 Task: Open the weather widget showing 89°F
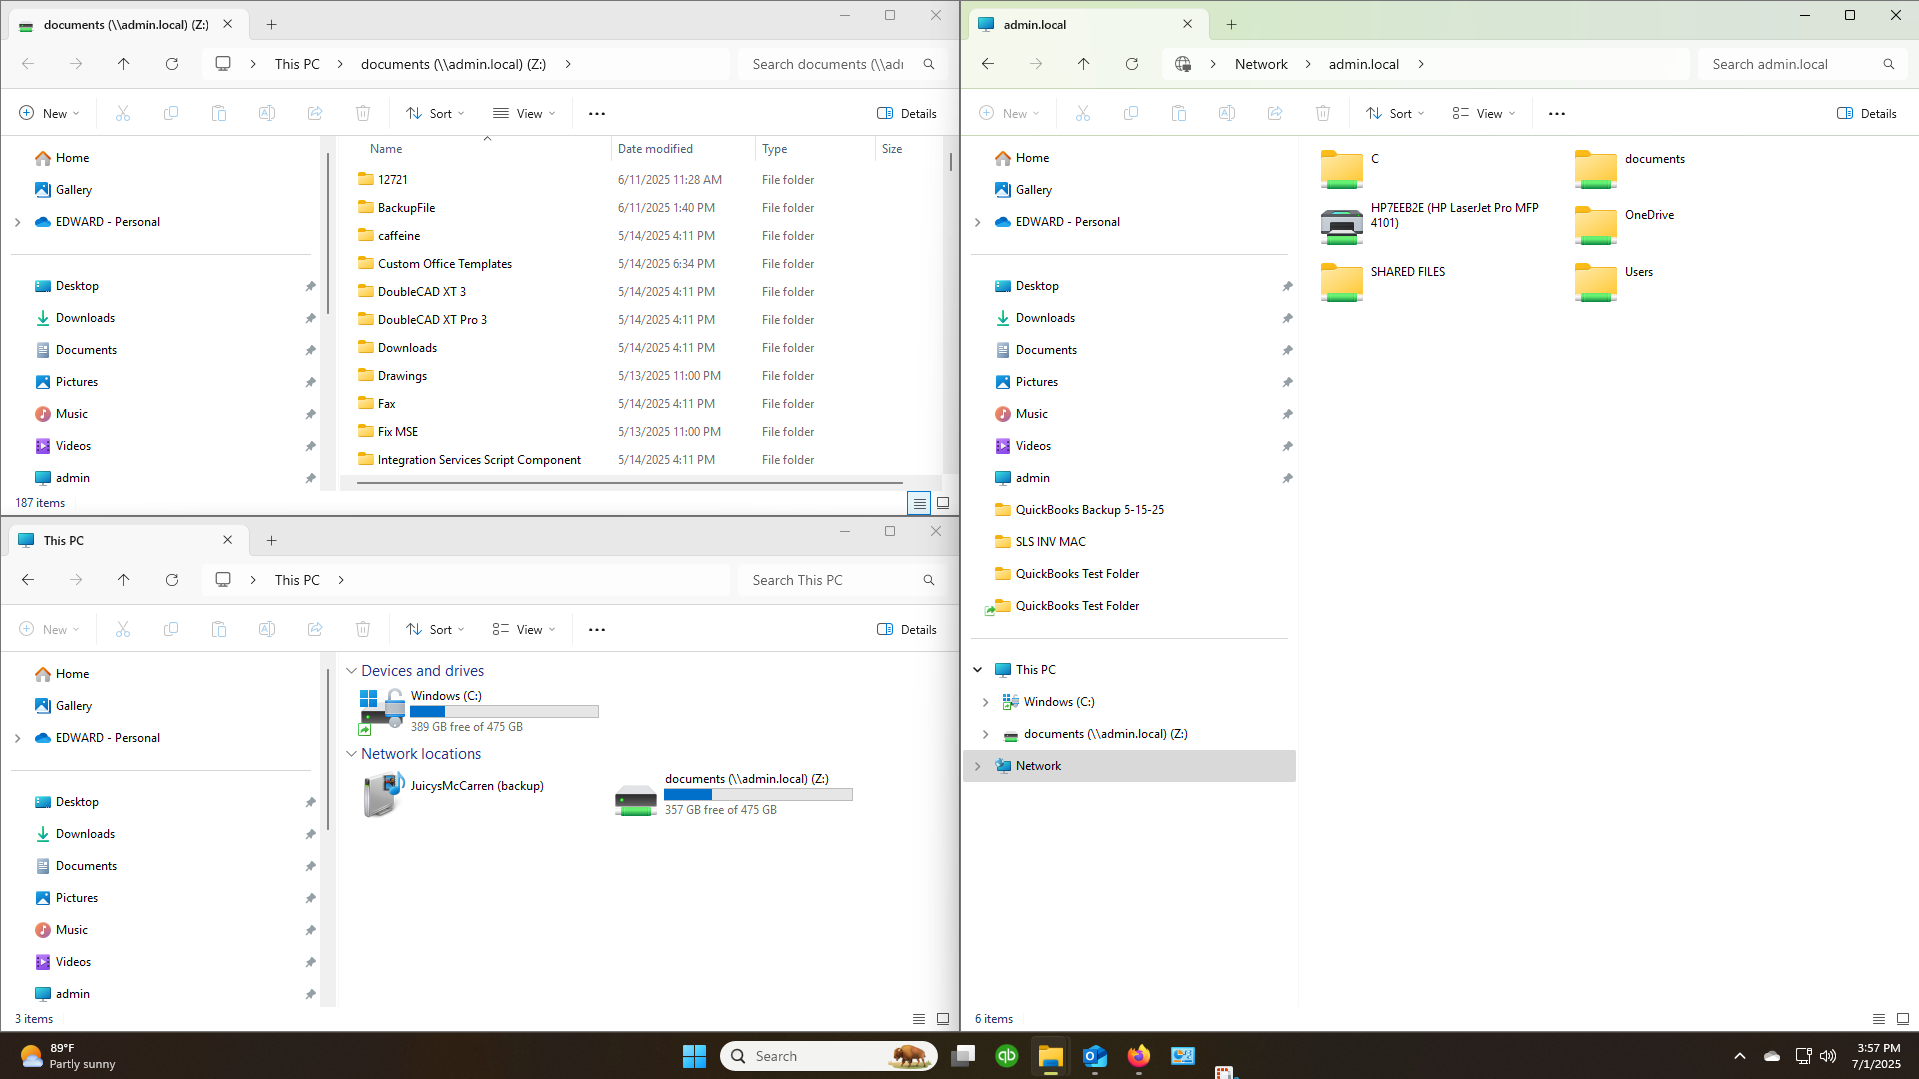[x=67, y=1056]
